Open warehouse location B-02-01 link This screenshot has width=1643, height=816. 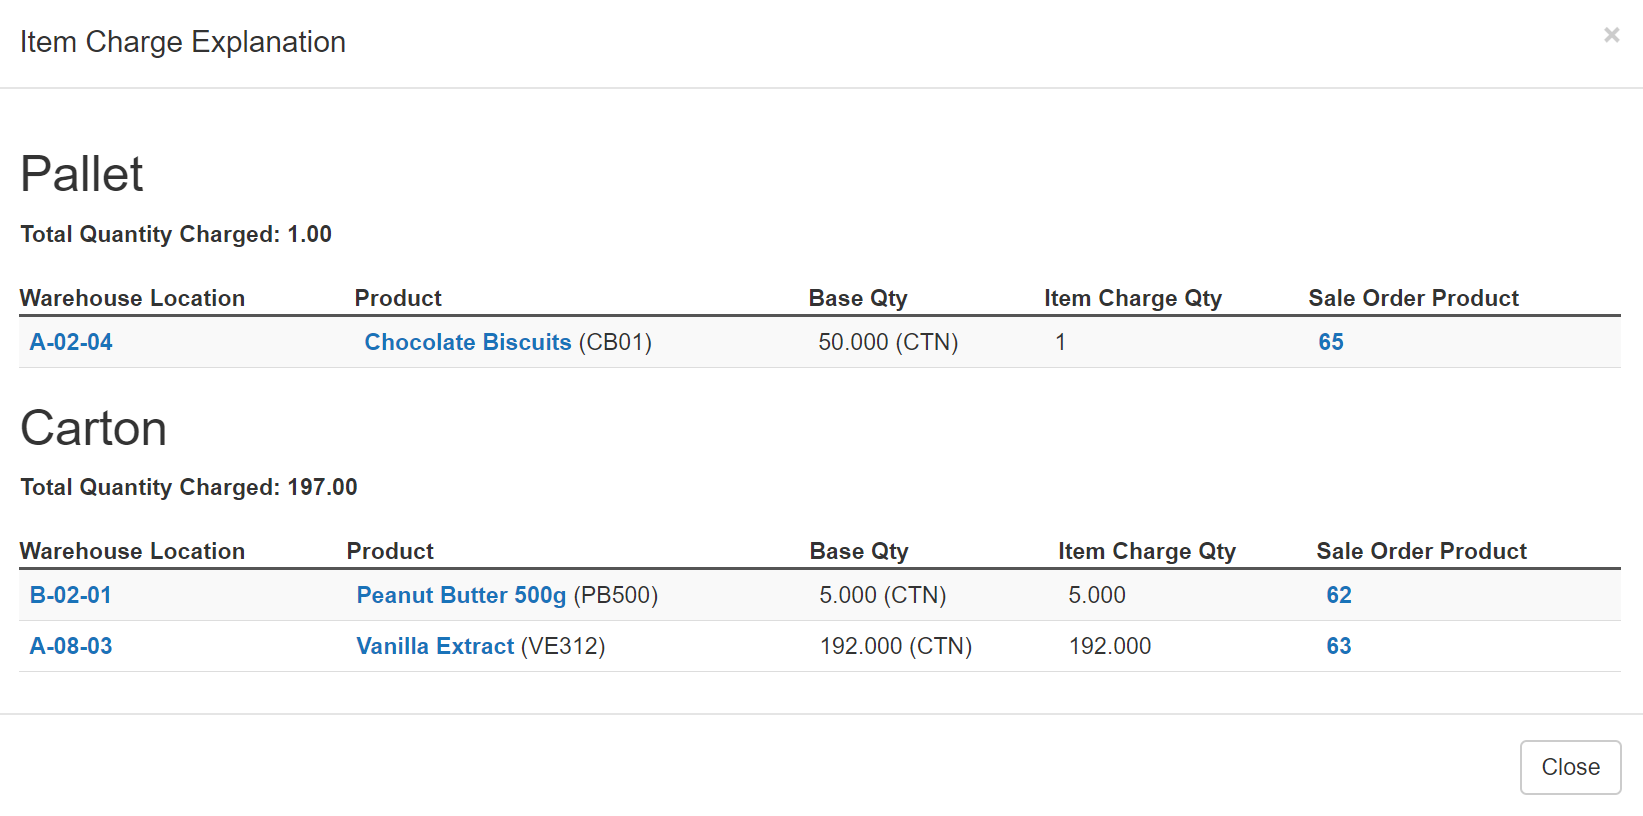click(70, 595)
